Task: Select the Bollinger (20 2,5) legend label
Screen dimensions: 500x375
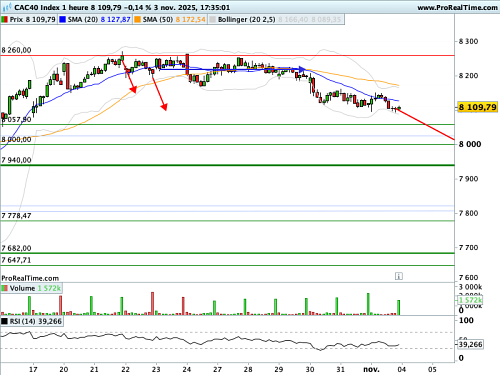Action: point(247,20)
